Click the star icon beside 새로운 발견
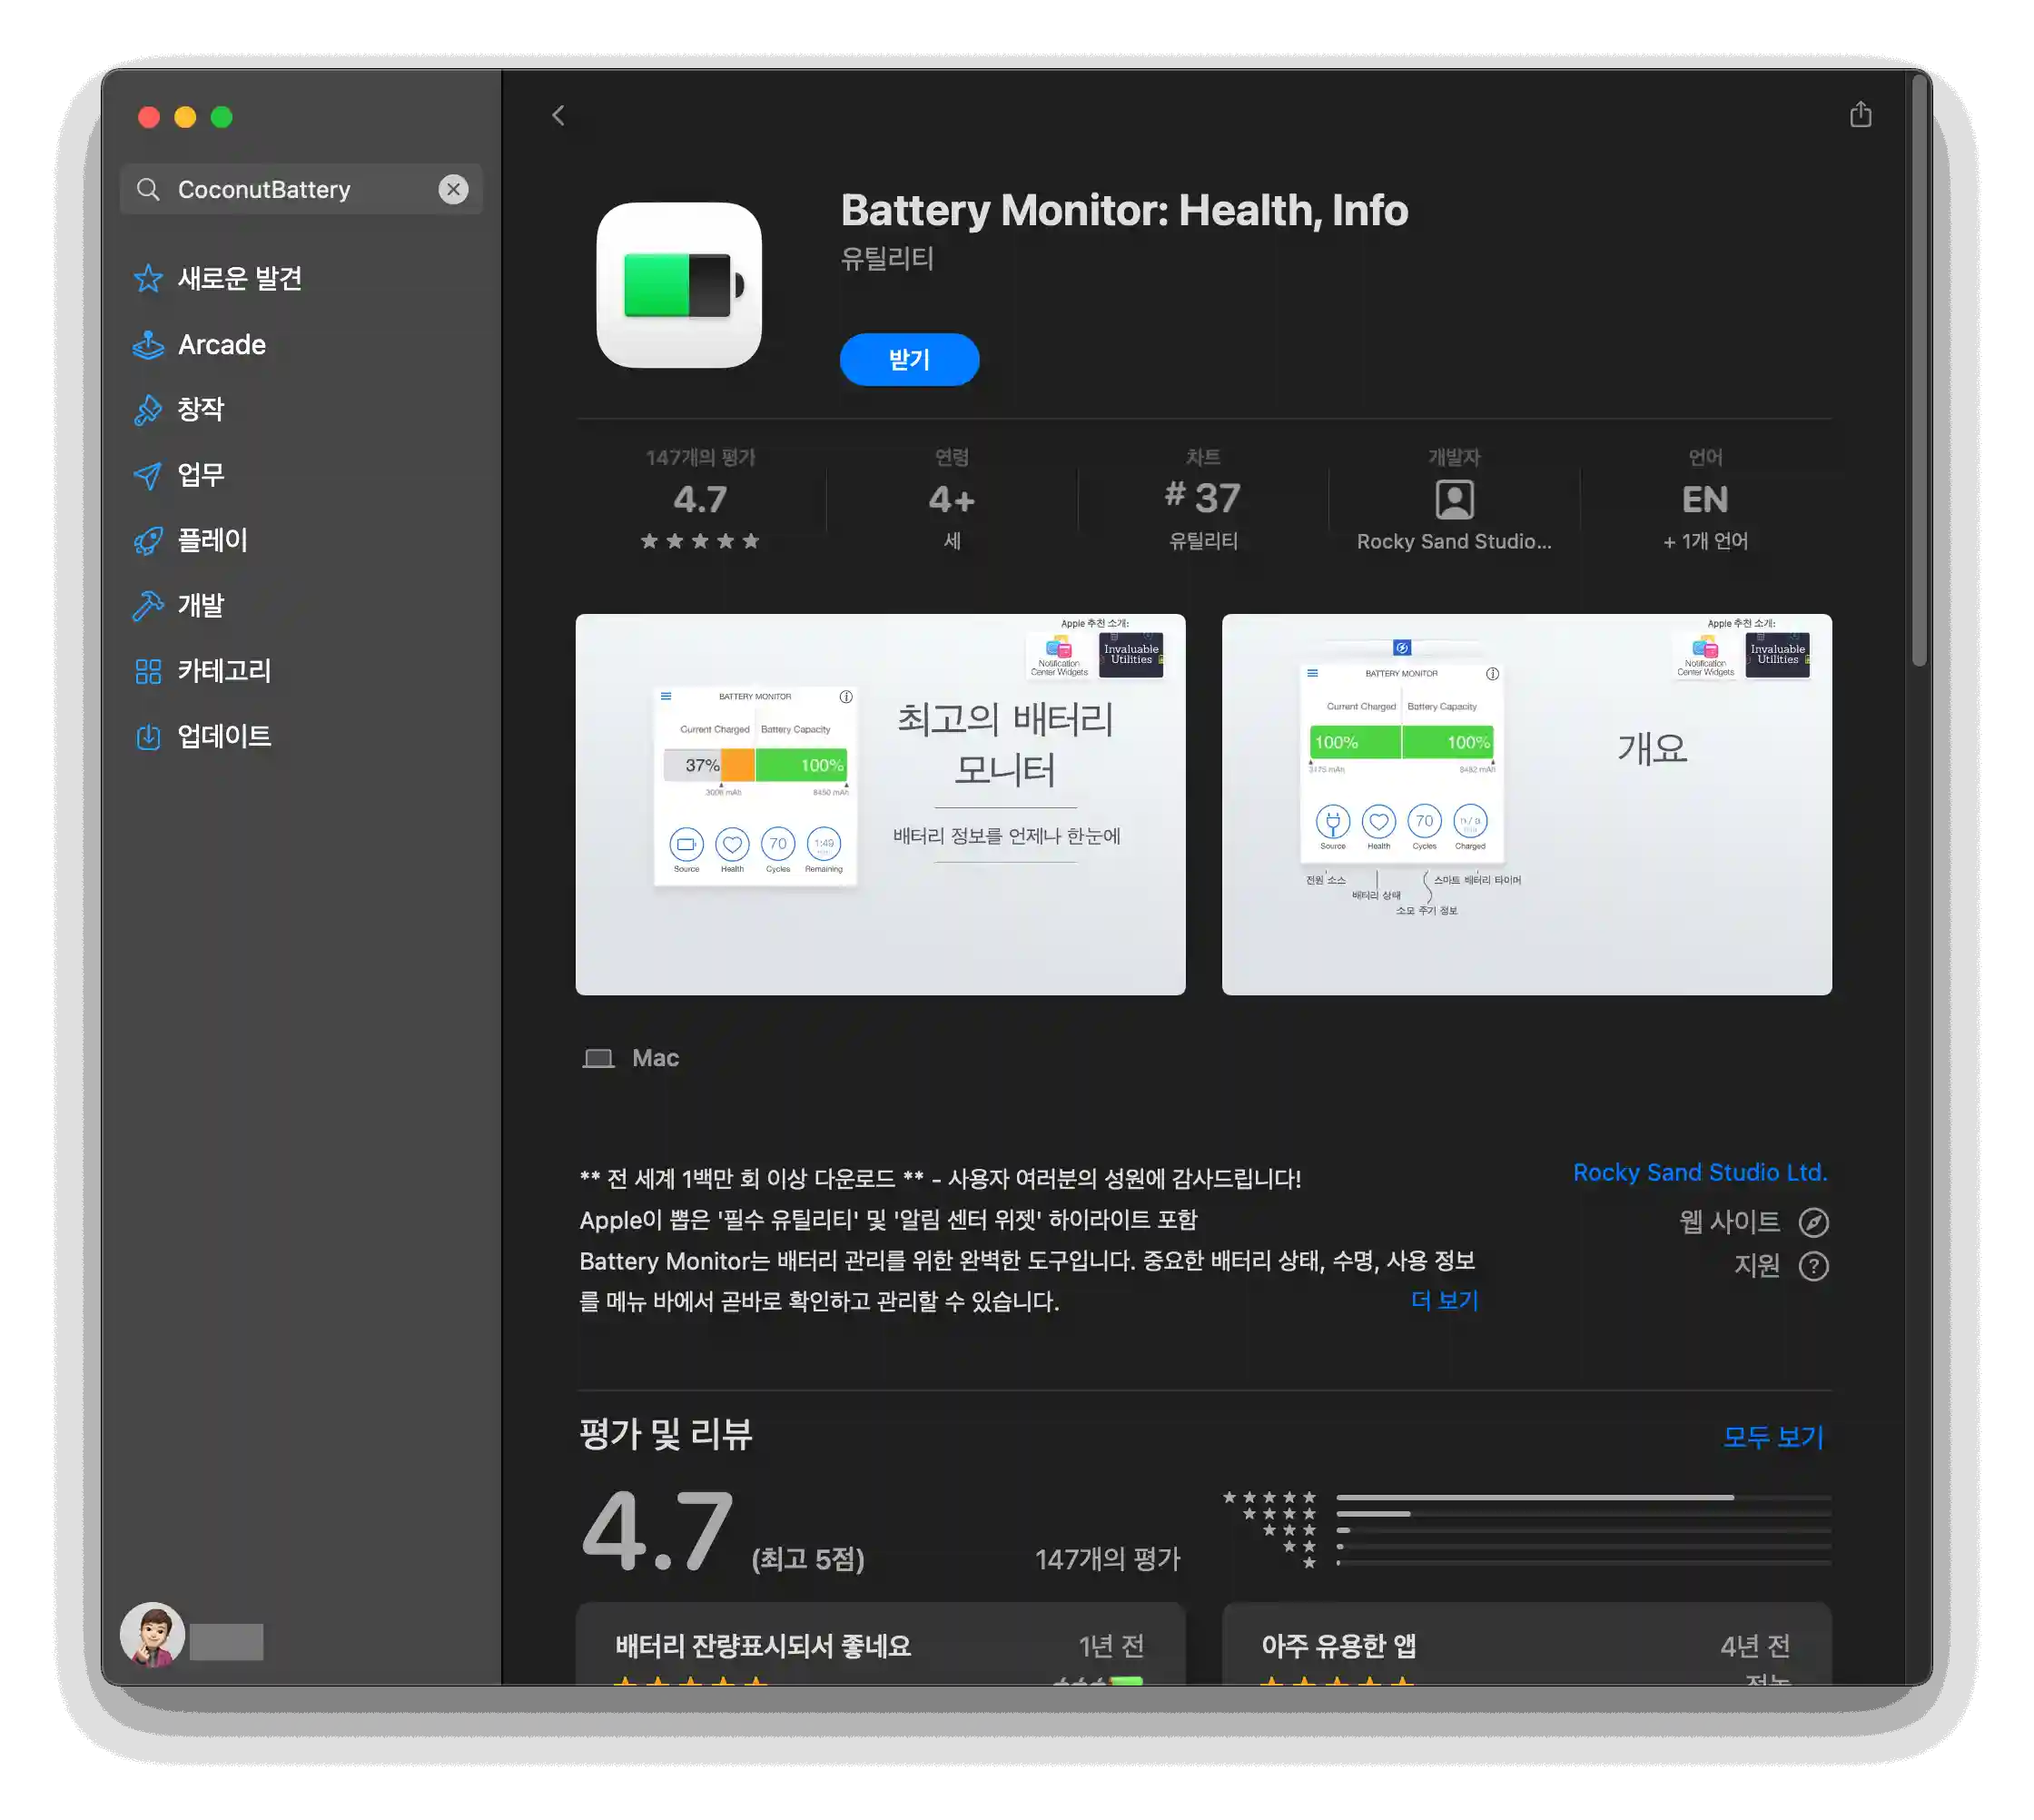The height and width of the screenshot is (1820, 2034). coord(148,278)
